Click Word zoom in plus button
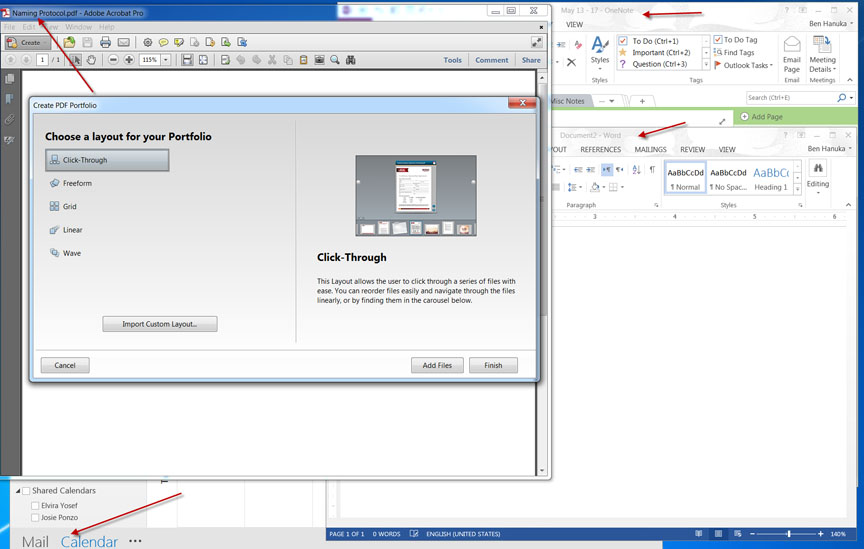 (x=820, y=534)
